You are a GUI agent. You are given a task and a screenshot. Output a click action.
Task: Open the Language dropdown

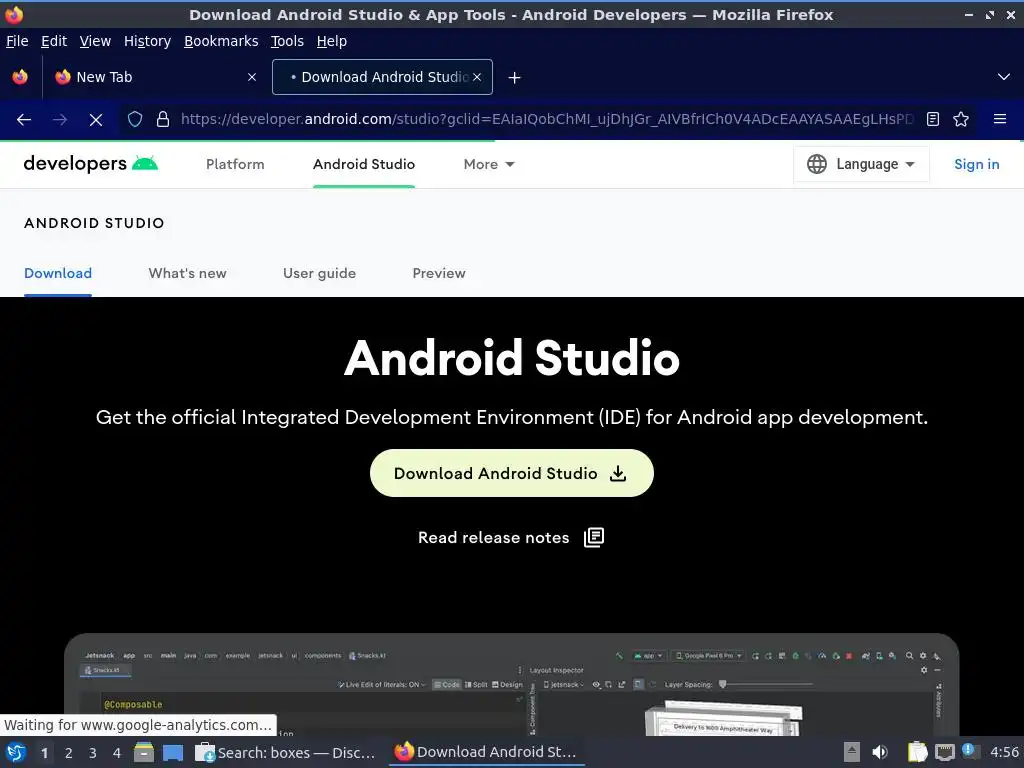[x=861, y=164]
